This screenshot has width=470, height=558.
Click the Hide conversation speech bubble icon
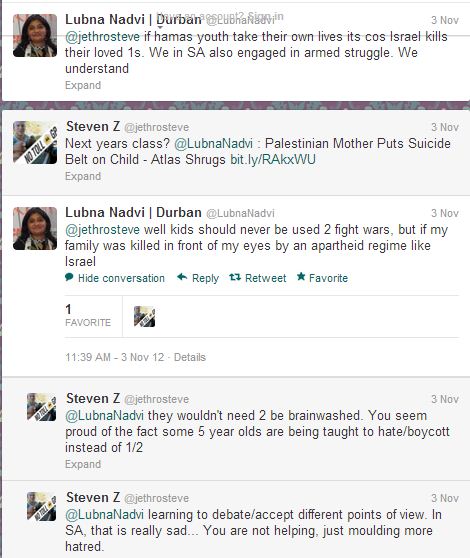click(69, 277)
